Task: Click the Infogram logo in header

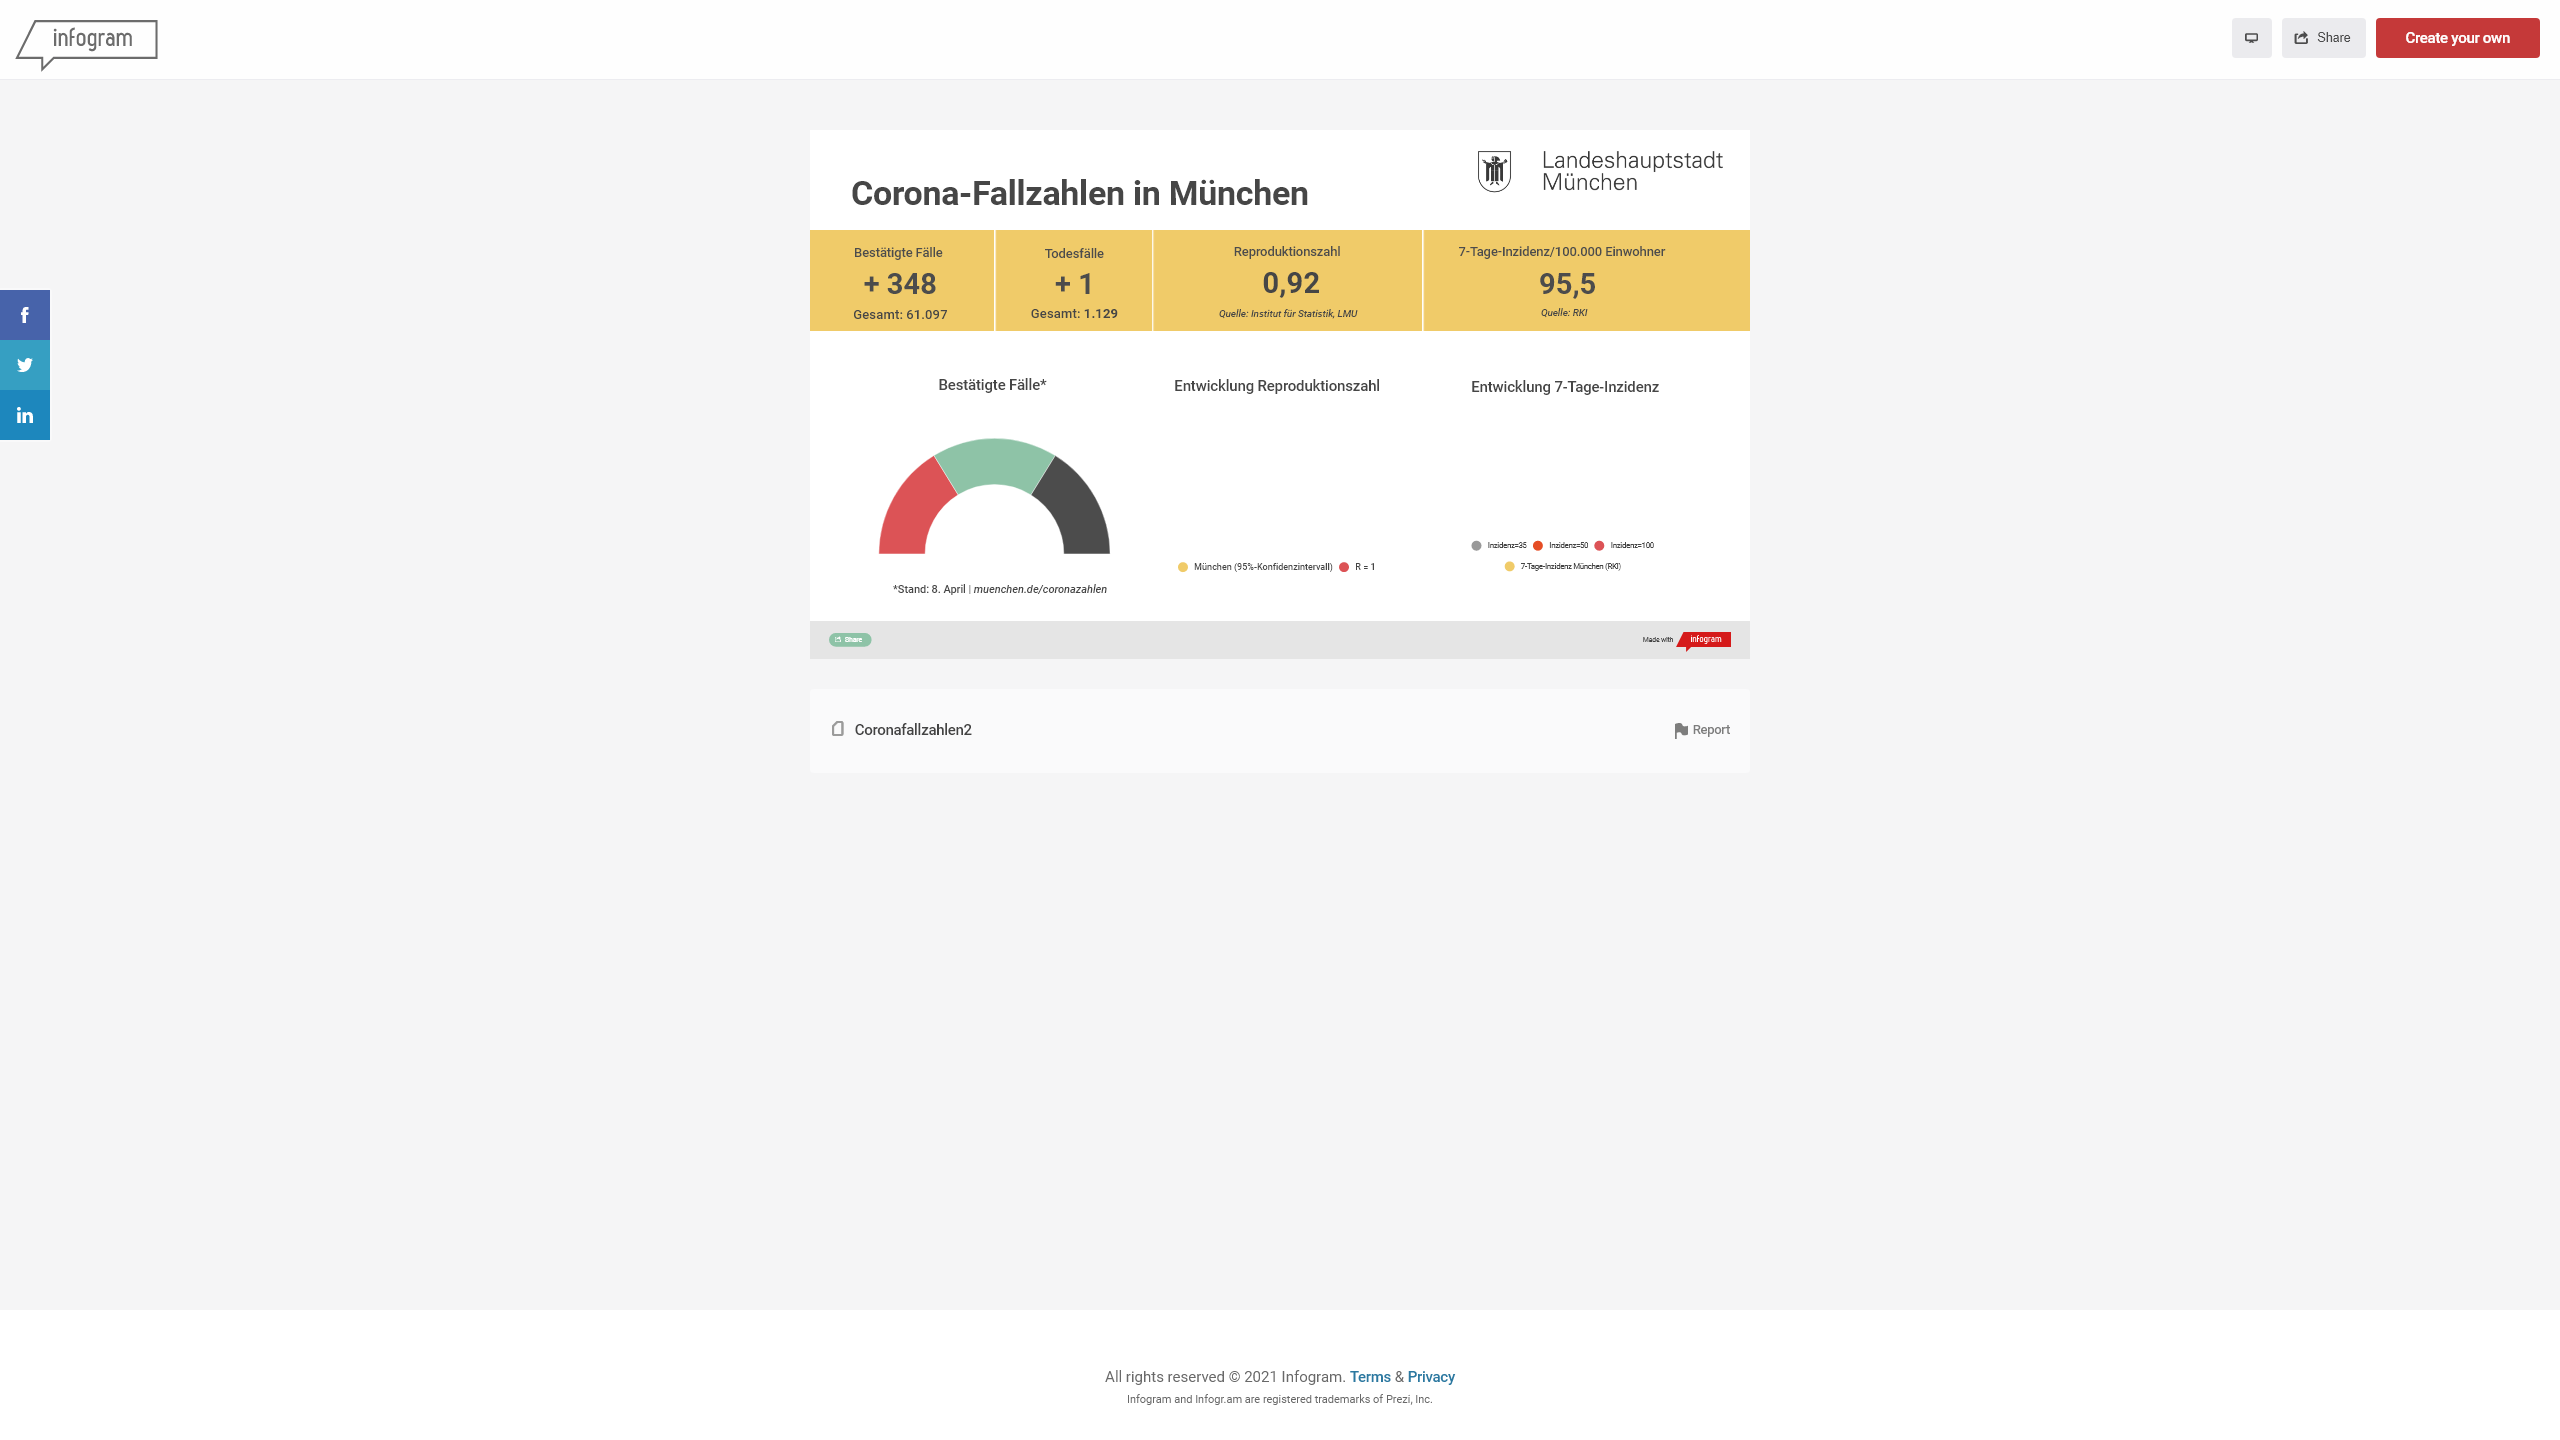Action: pos(88,42)
